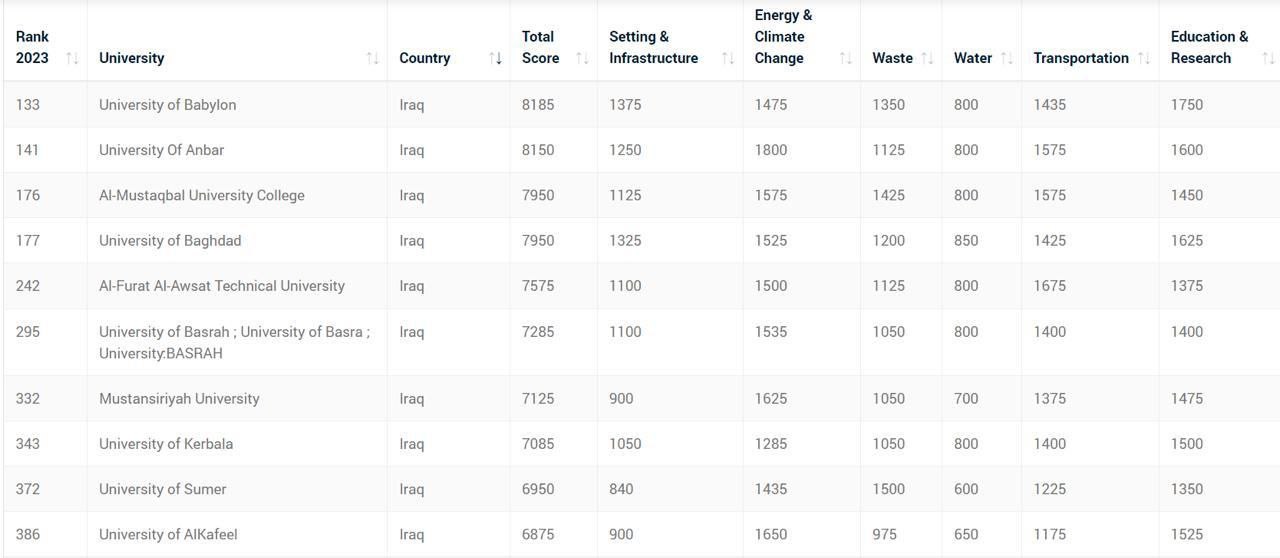Select University Of Anbar name

point(161,150)
